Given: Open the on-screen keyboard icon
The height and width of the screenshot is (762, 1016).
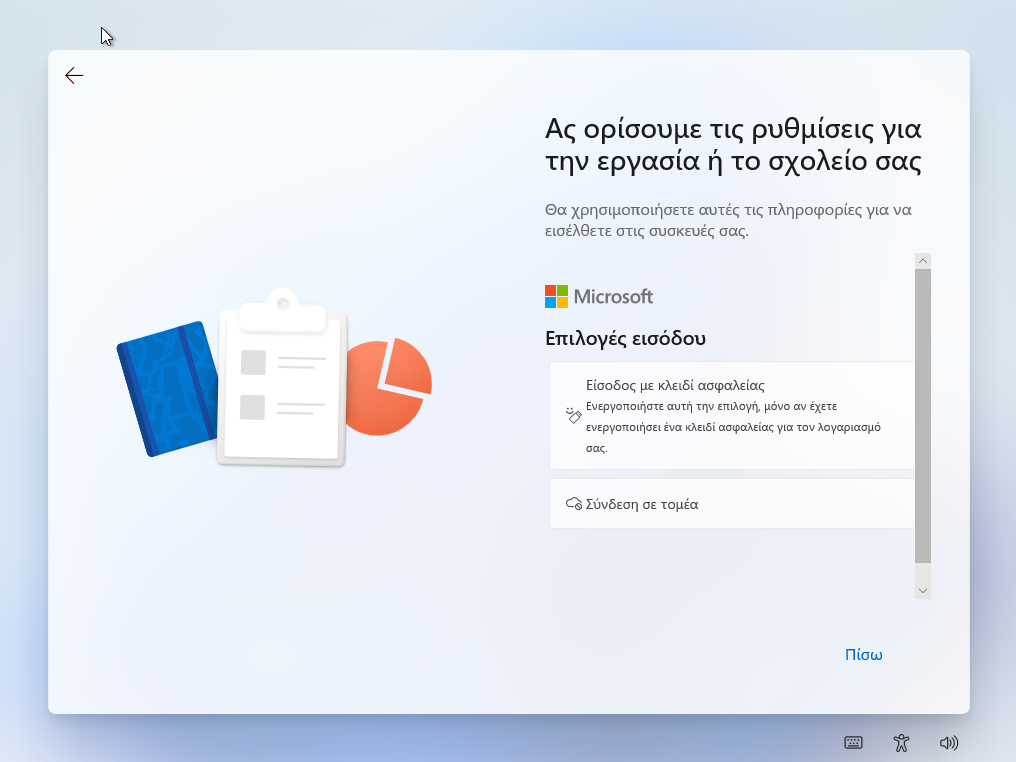Looking at the screenshot, I should pos(853,743).
